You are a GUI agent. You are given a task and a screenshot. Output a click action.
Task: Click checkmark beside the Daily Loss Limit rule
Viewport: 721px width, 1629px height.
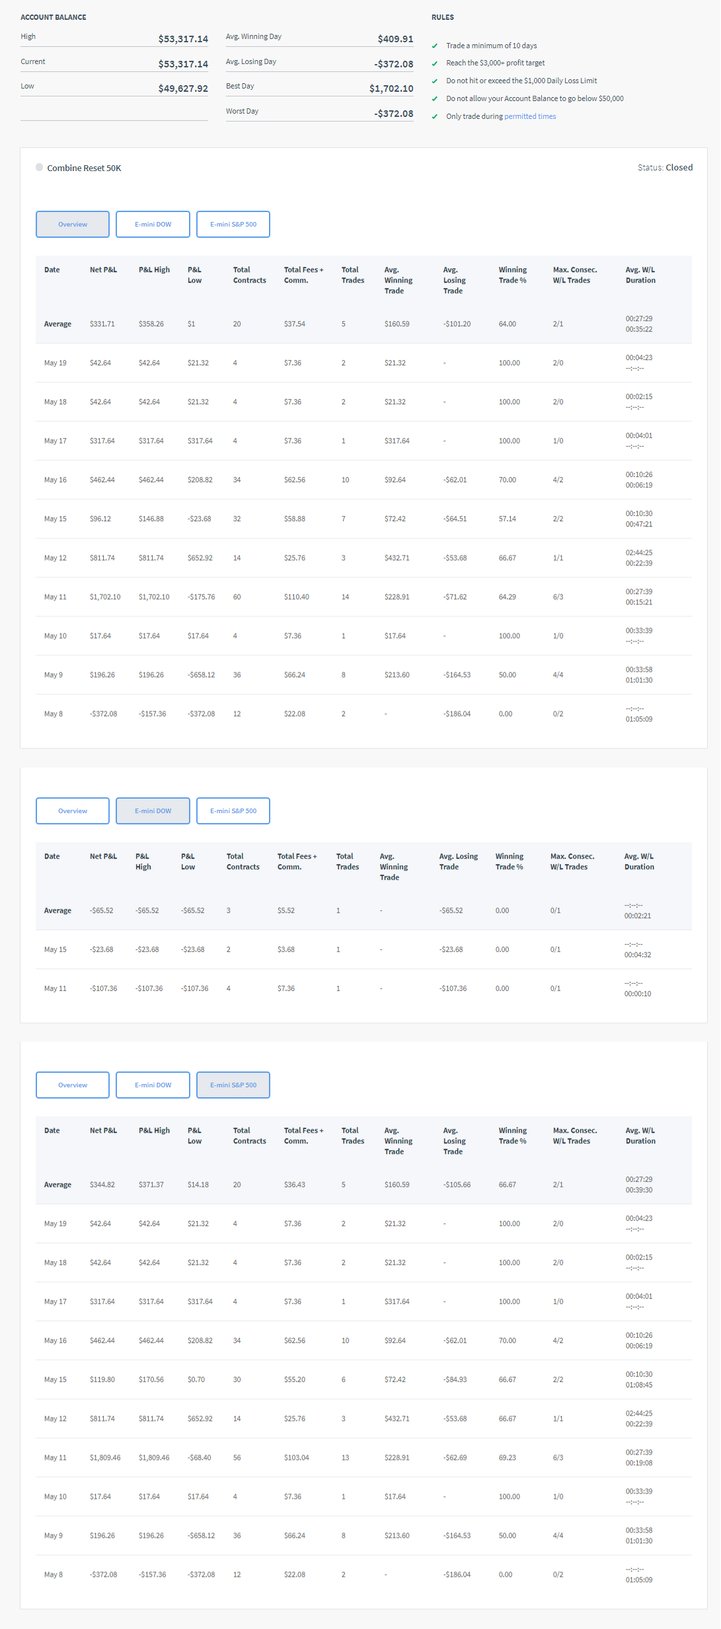click(x=435, y=81)
